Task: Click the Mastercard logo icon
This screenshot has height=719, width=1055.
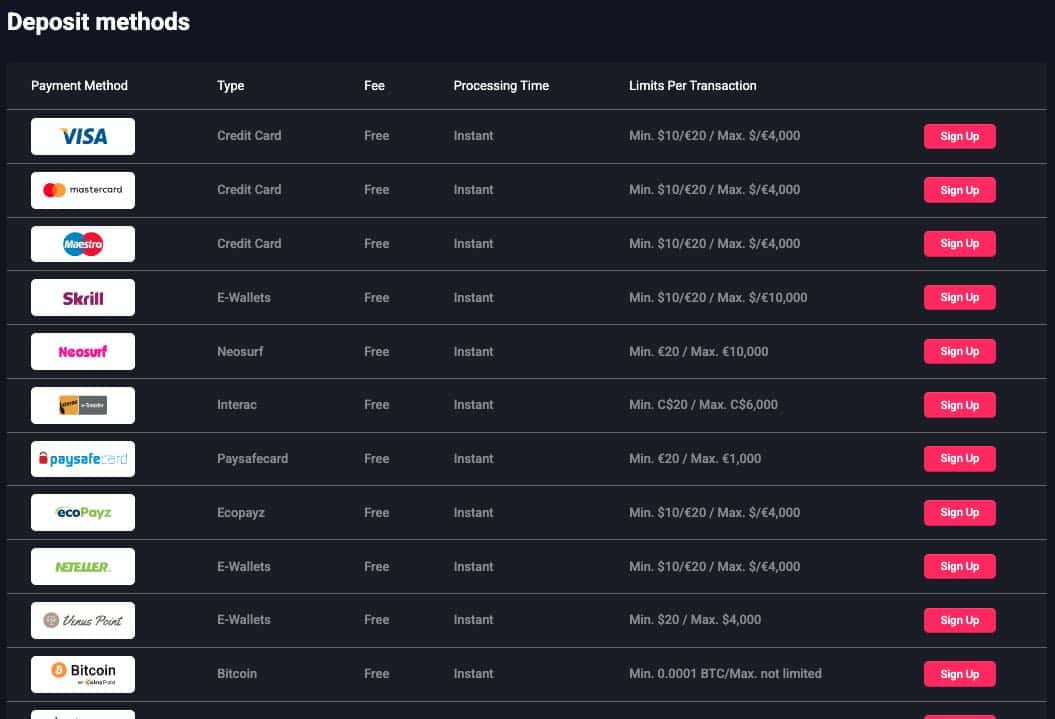Action: (x=83, y=190)
